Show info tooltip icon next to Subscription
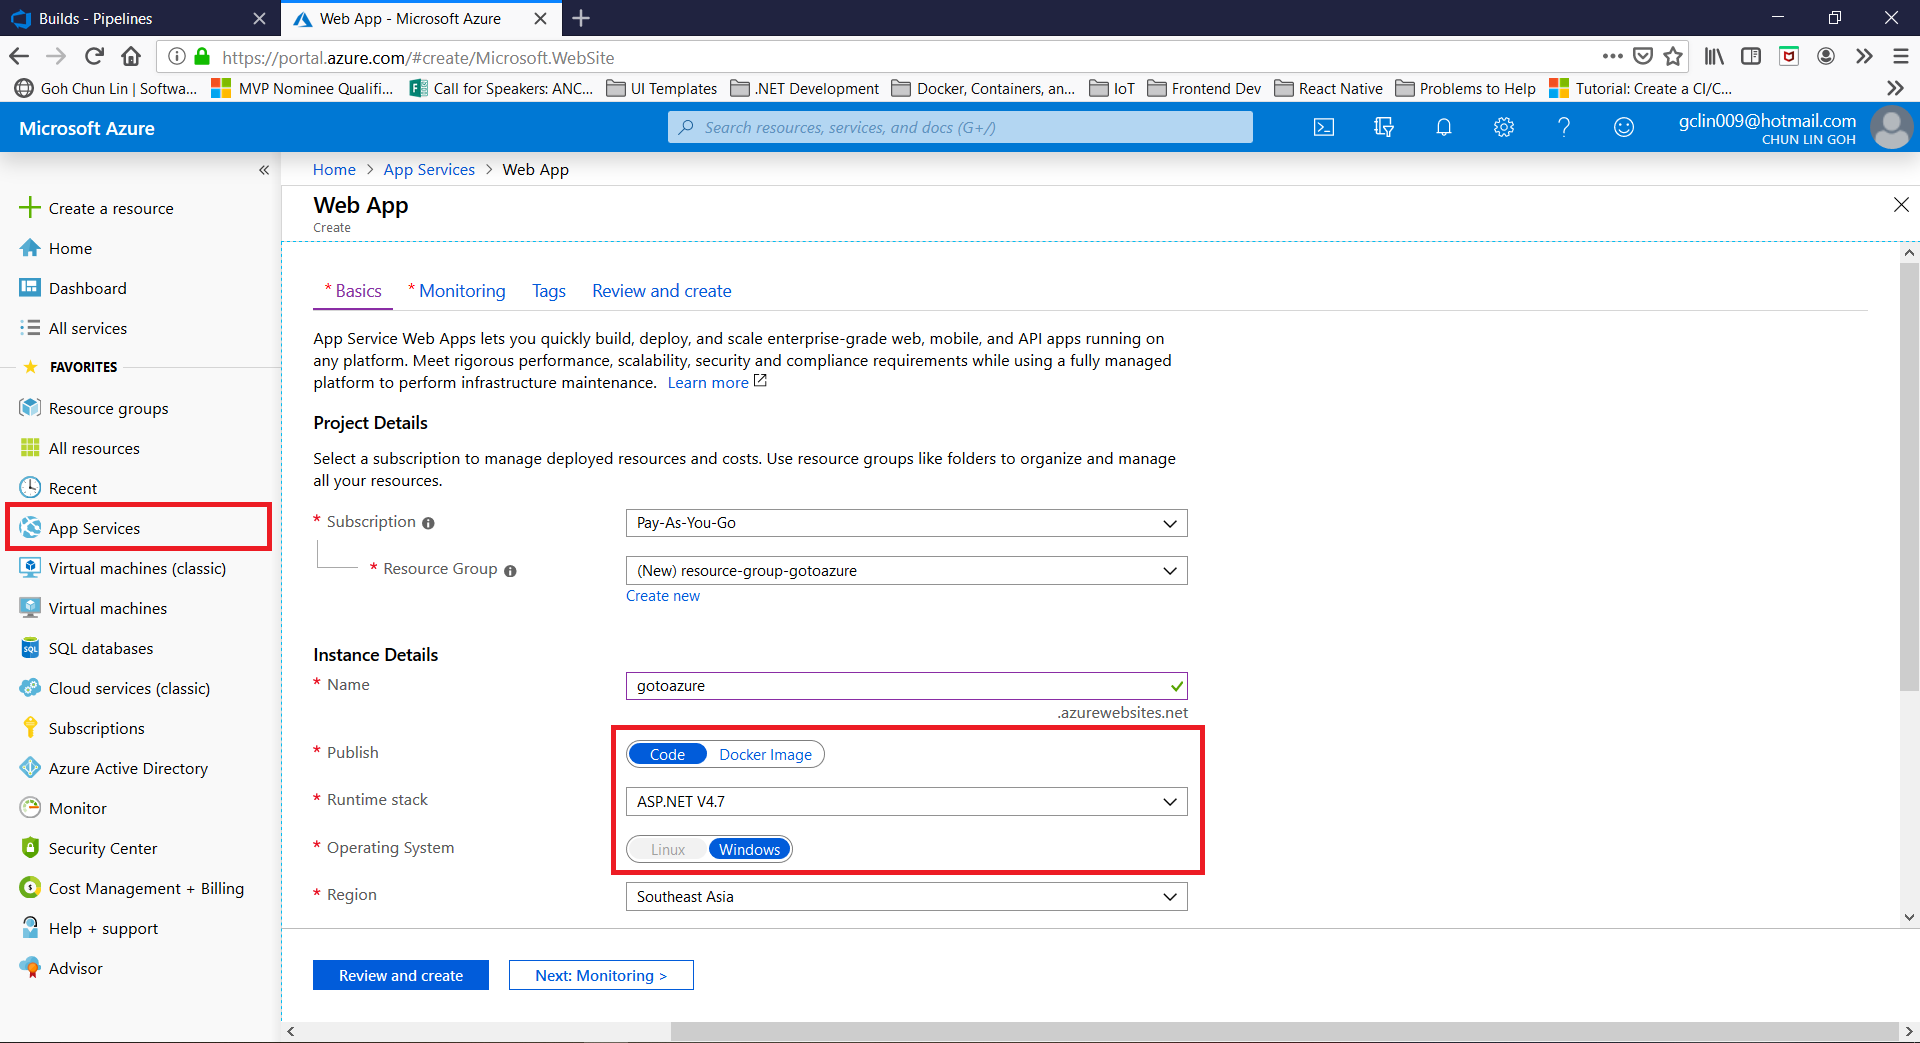Viewport: 1920px width, 1043px height. 428,523
